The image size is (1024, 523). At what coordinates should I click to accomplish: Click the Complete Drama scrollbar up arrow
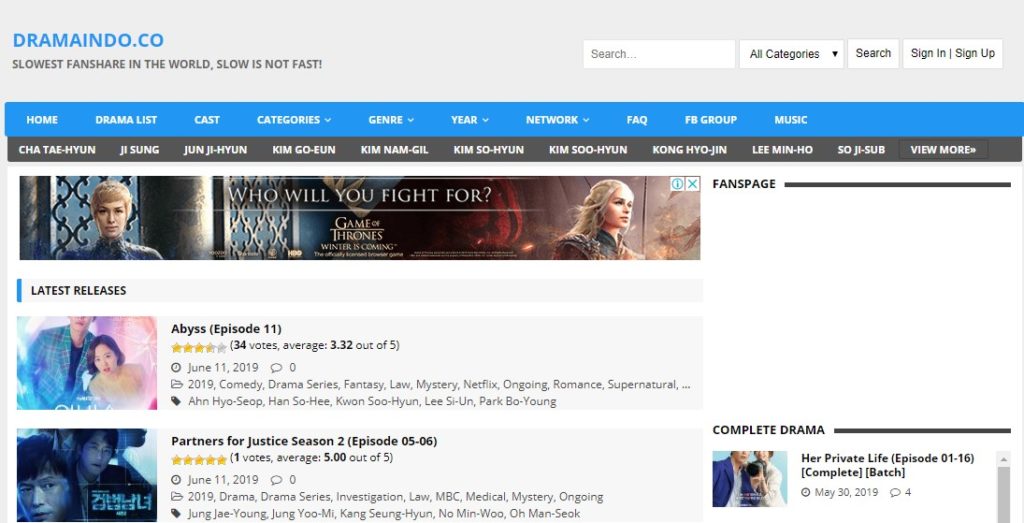point(1002,460)
